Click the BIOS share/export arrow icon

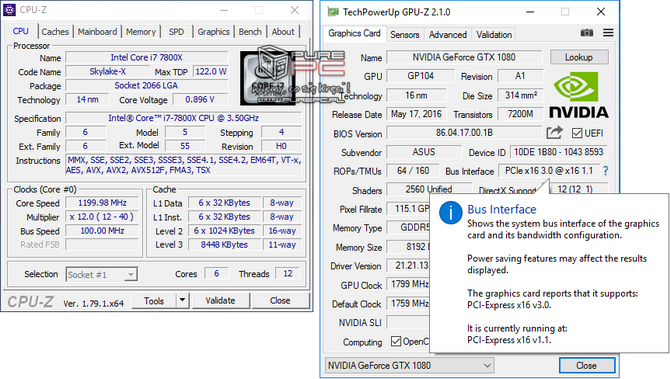coord(555,133)
